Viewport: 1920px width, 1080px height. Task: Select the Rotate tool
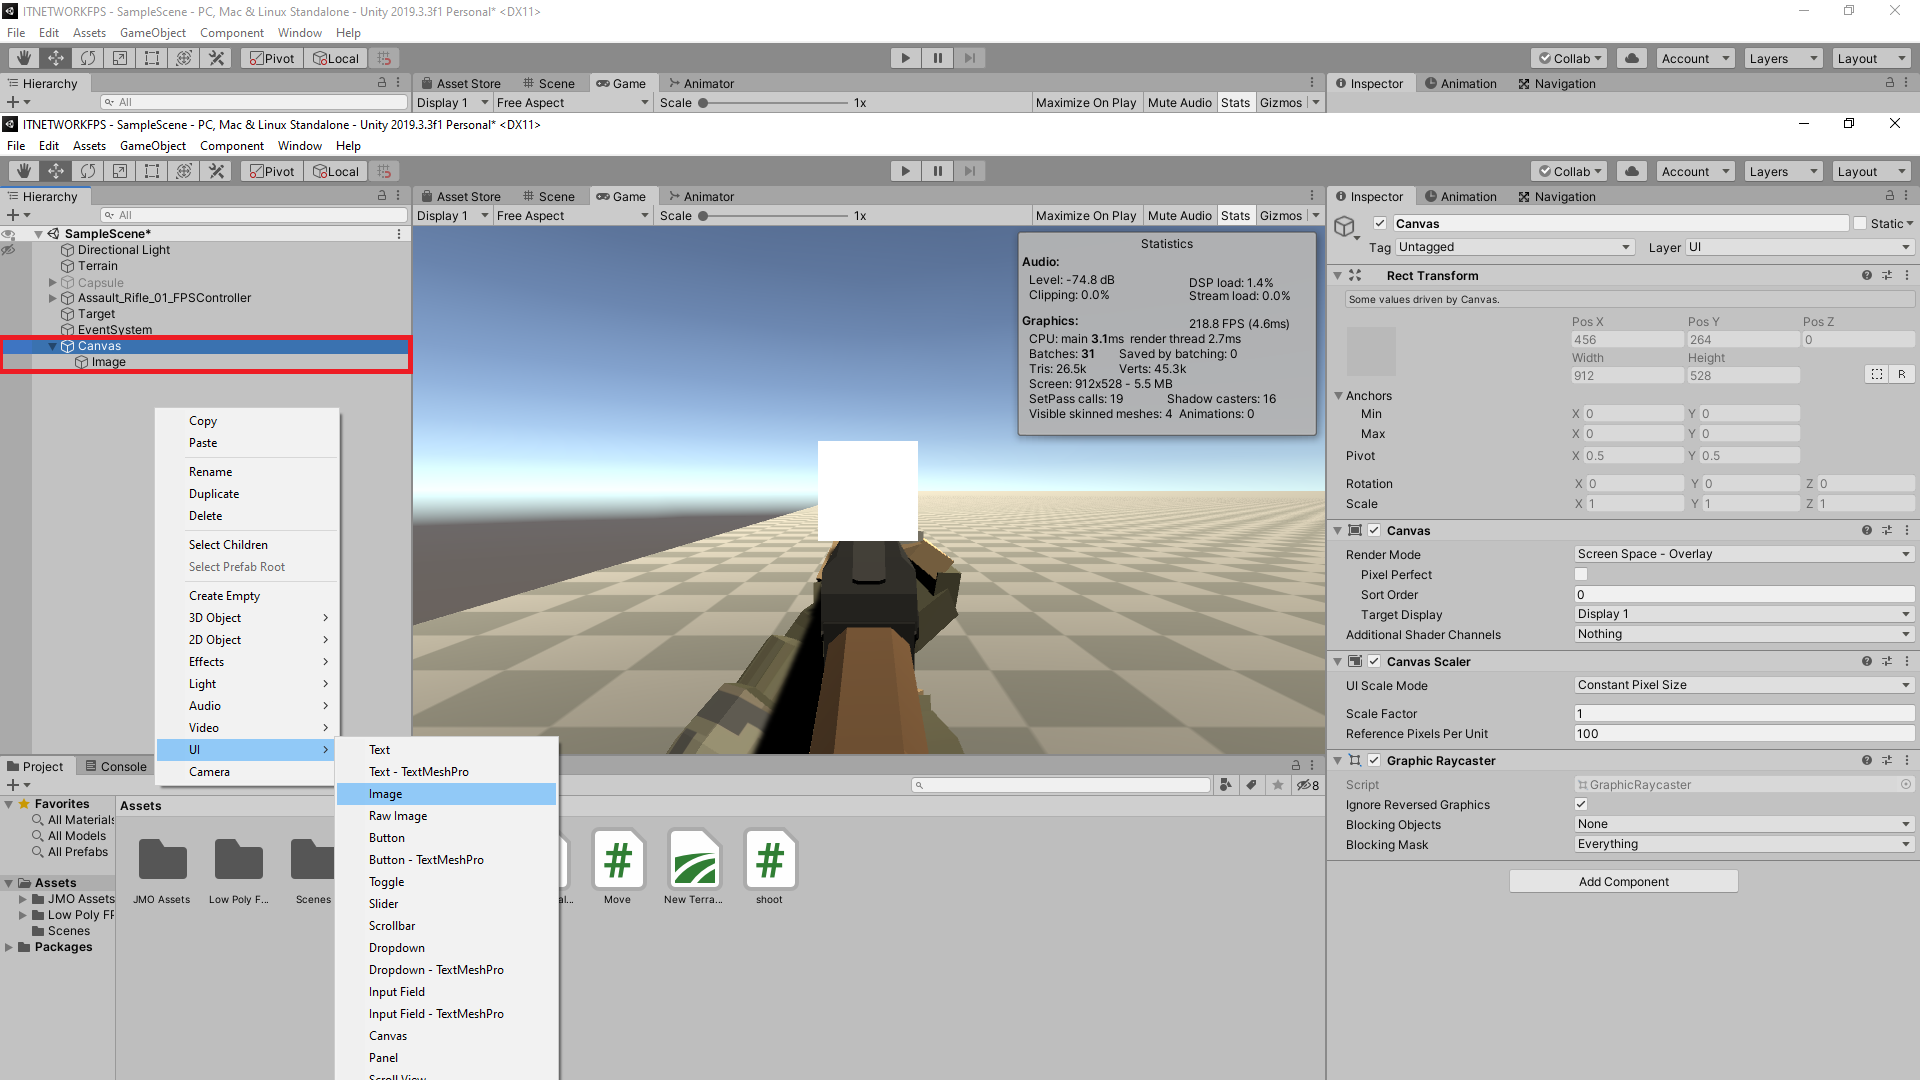pyautogui.click(x=88, y=170)
